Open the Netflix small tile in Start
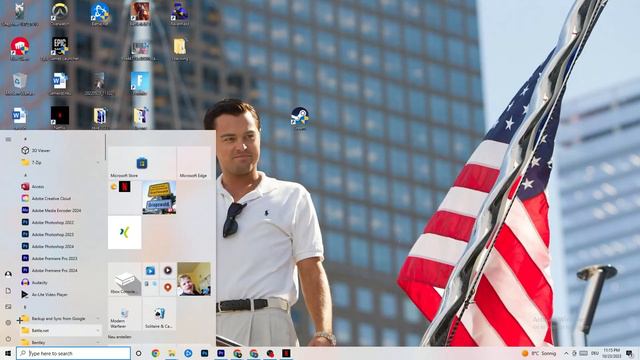This screenshot has width=640, height=360. click(124, 187)
